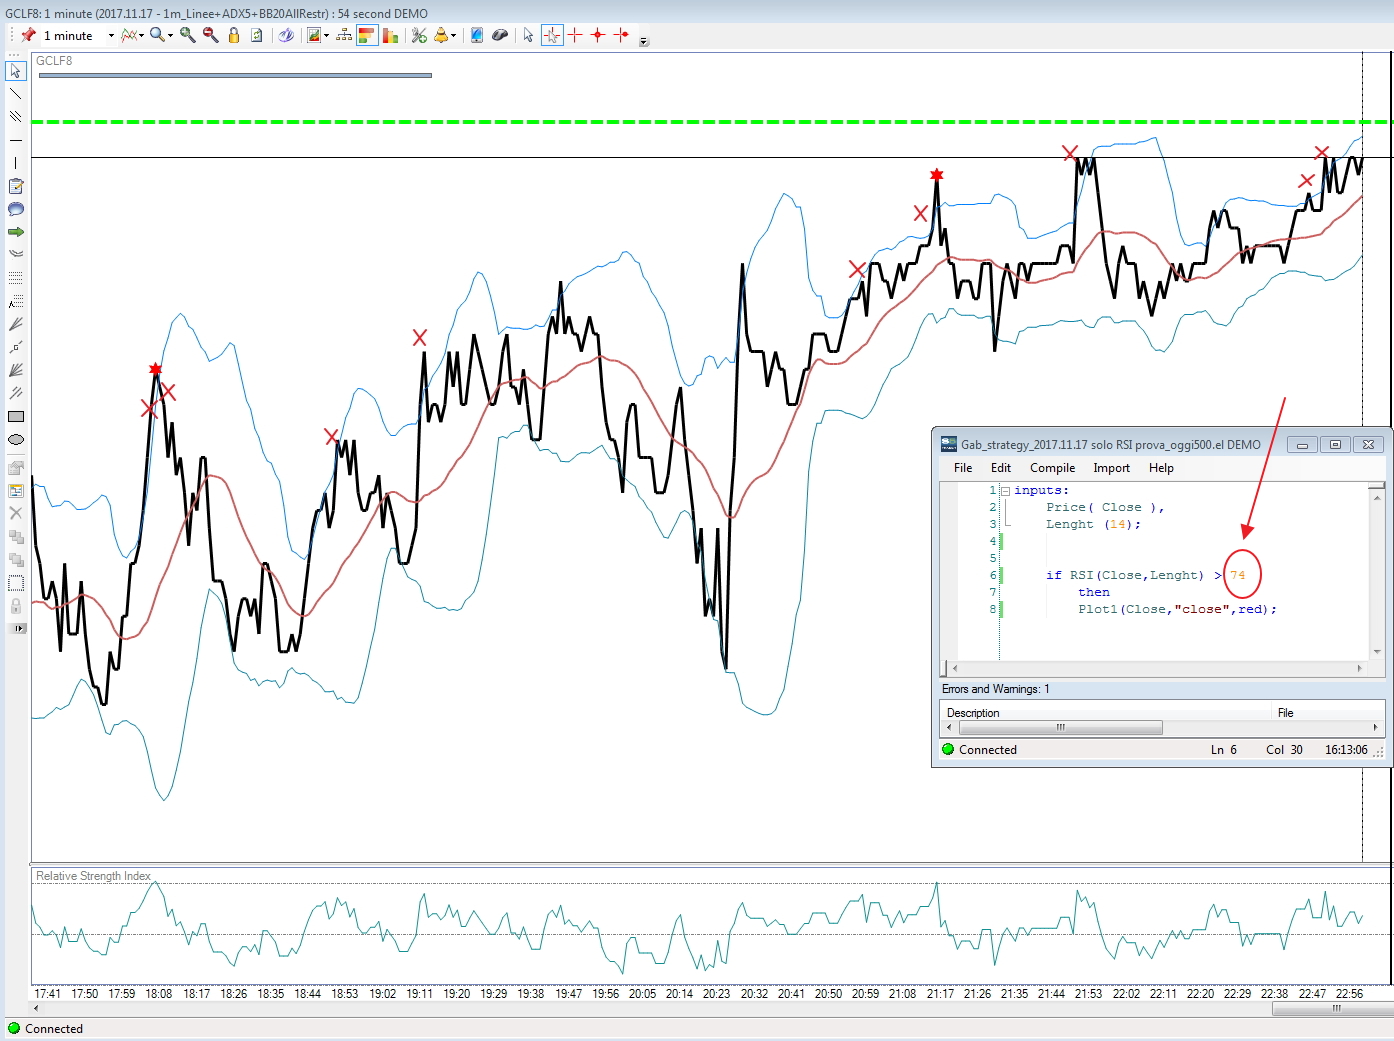Click the Errors and Warnings: 1 label
Viewport: 1394px width, 1041px height.
coord(995,689)
